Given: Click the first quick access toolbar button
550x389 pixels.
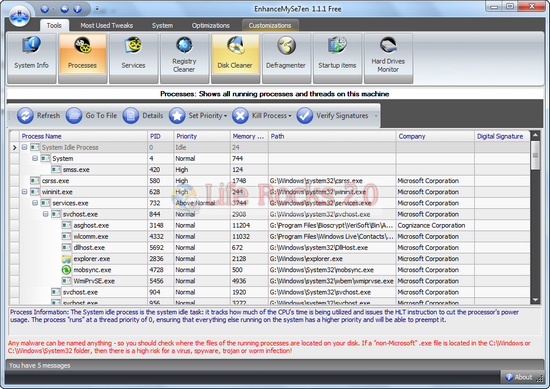Looking at the screenshot, I should [x=45, y=9].
